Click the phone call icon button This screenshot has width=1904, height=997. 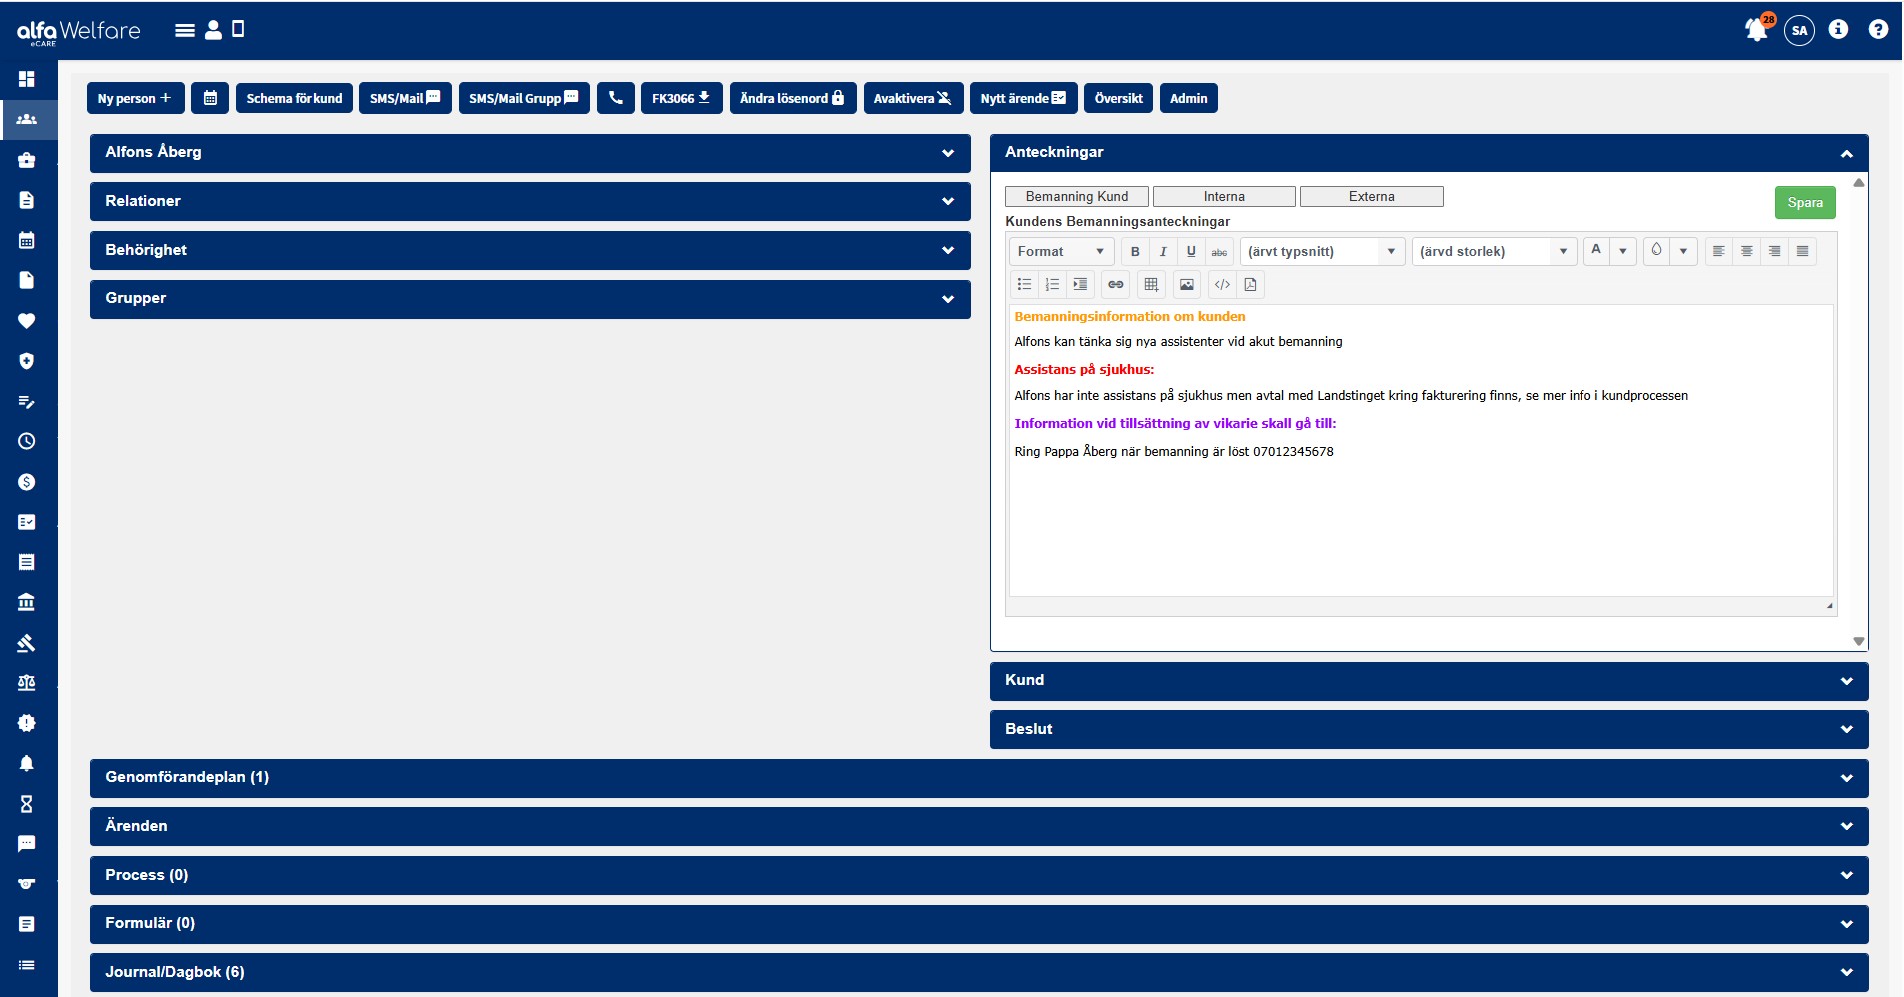tap(615, 98)
